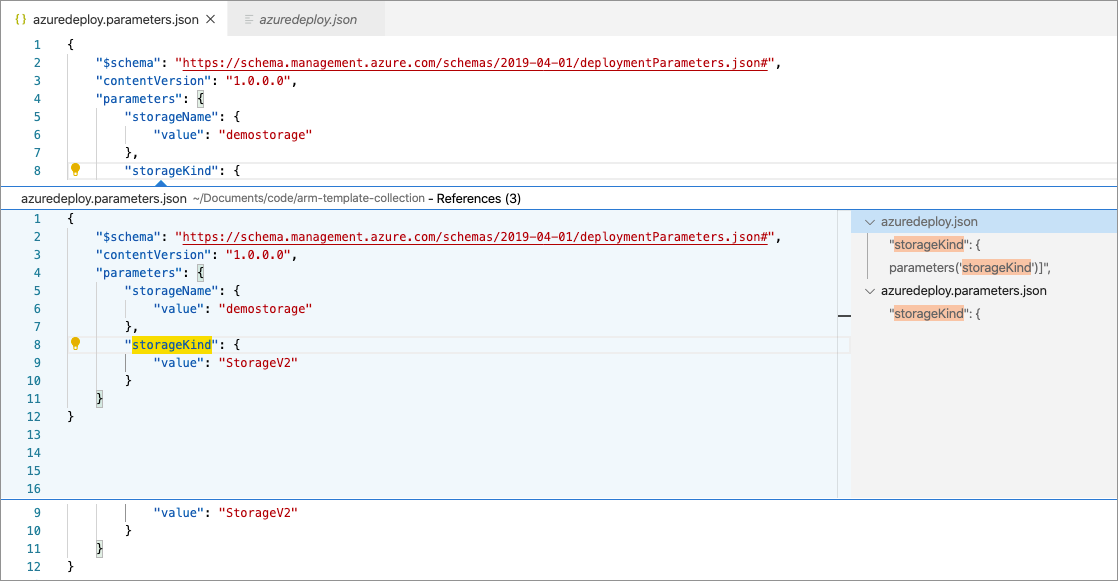Click the JSON braces icon on the azuredeploy.parameters.json tab
Image resolution: width=1118 pixels, height=581 pixels.
point(21,19)
